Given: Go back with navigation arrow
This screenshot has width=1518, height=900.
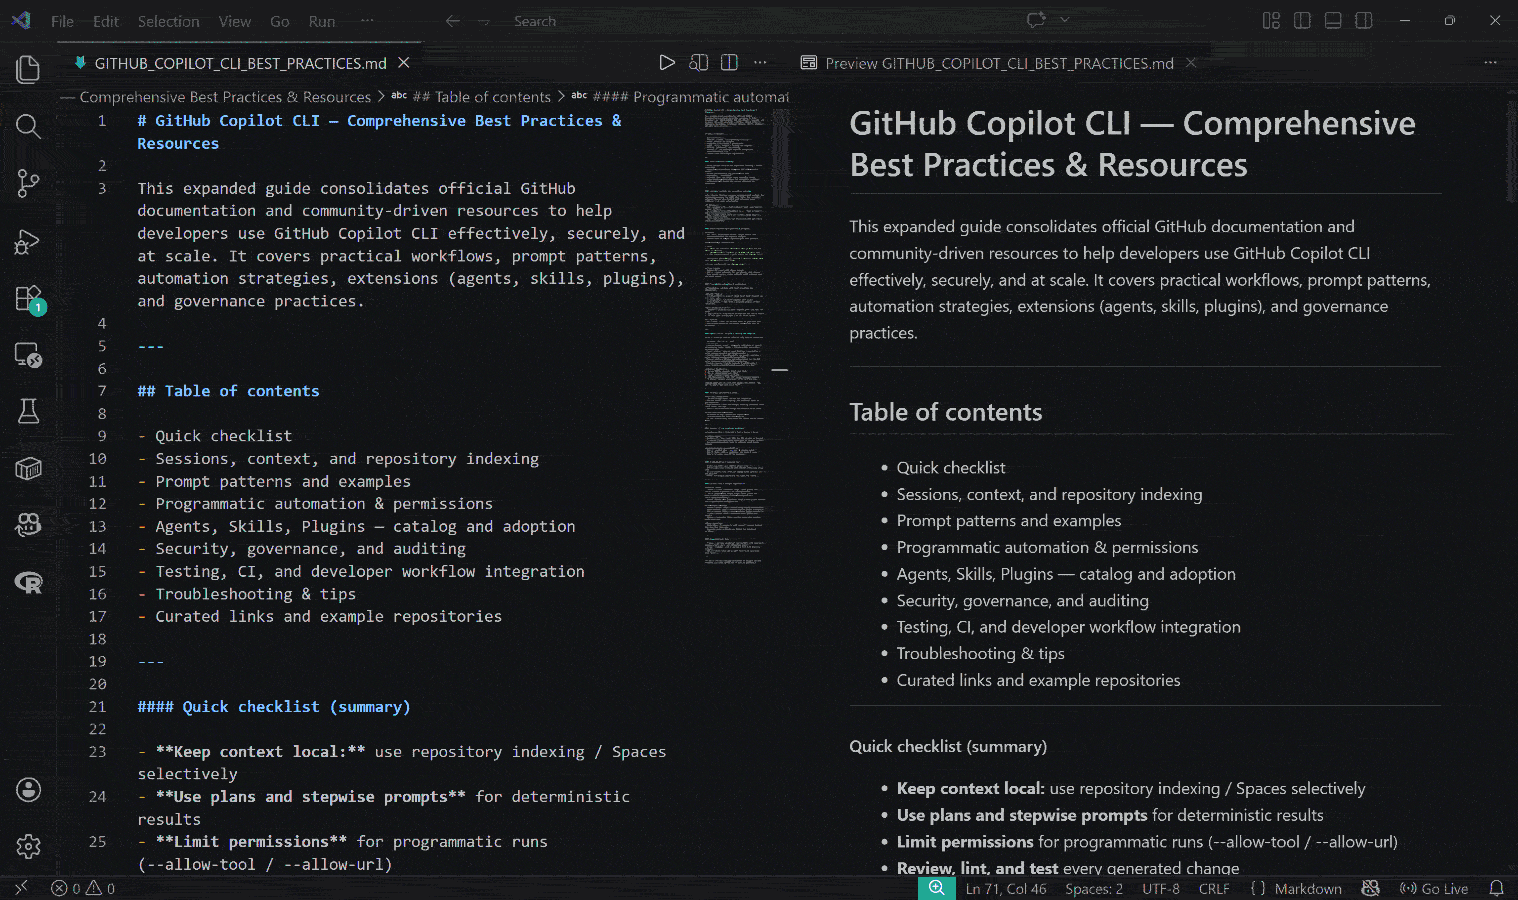Looking at the screenshot, I should [452, 21].
